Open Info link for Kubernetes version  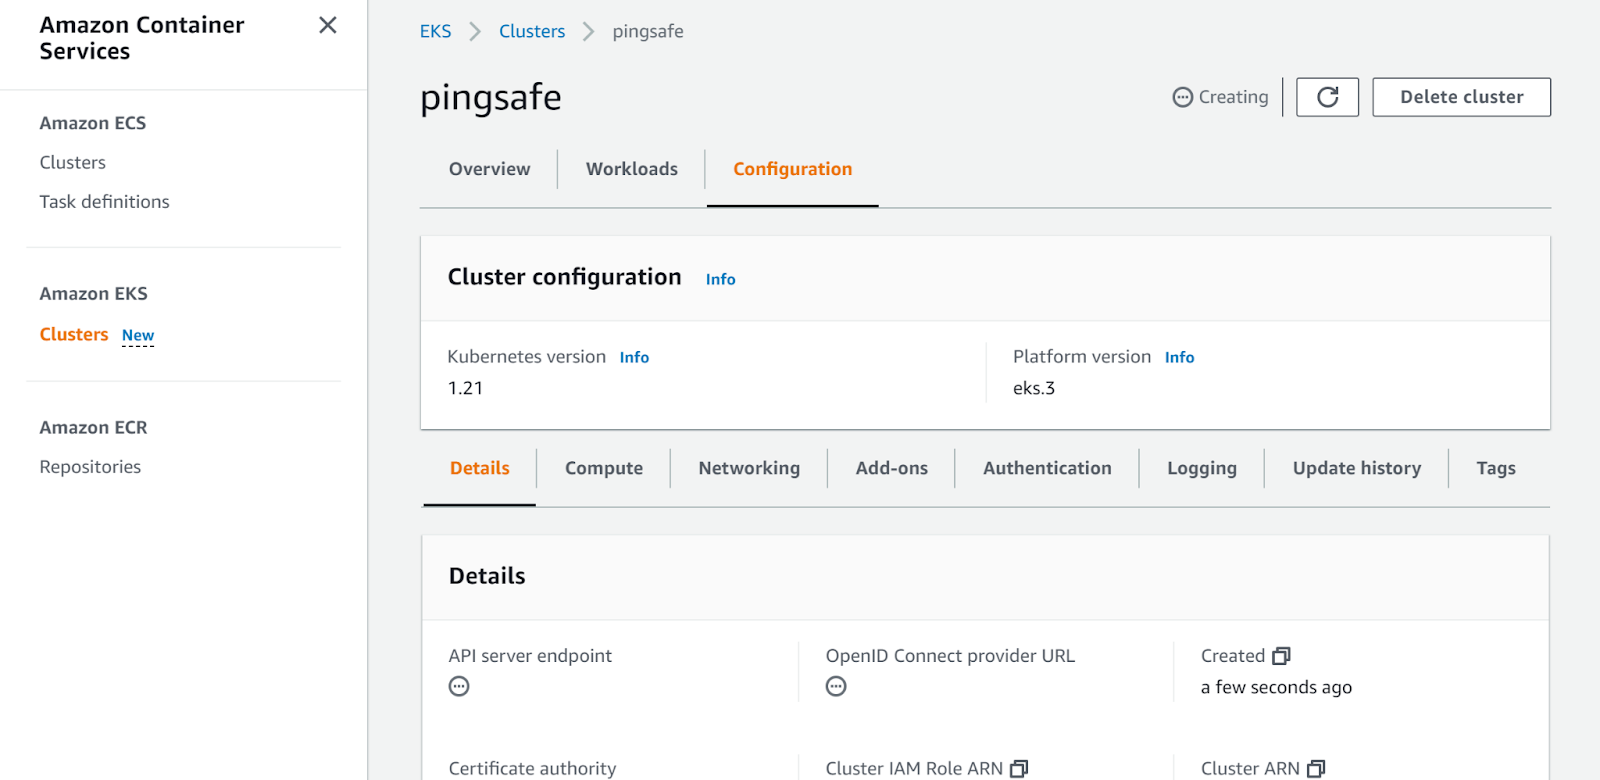(634, 358)
